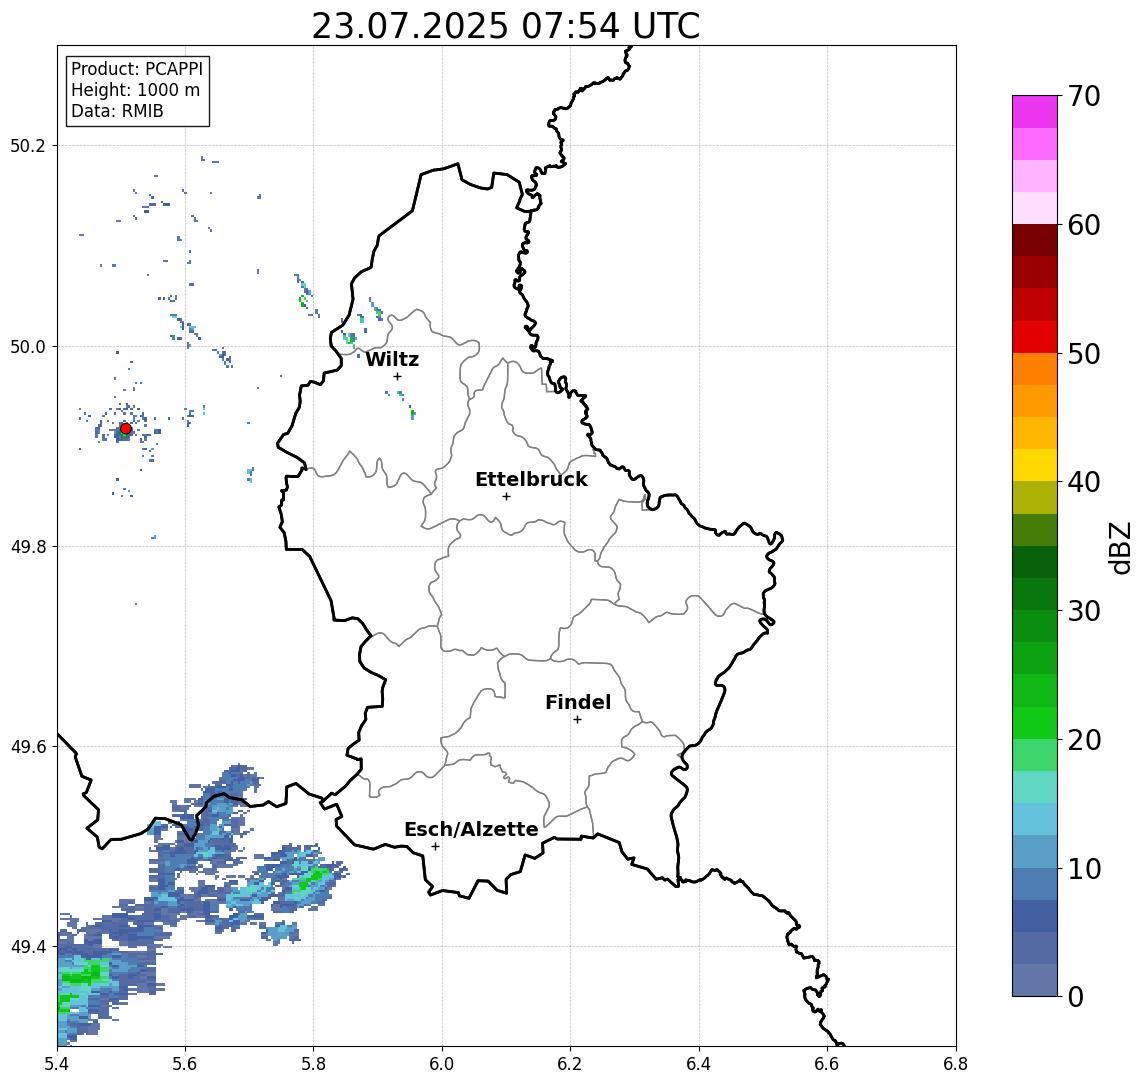Click the colorbar label '10'
The height and width of the screenshot is (1084, 1145).
coord(1084,868)
